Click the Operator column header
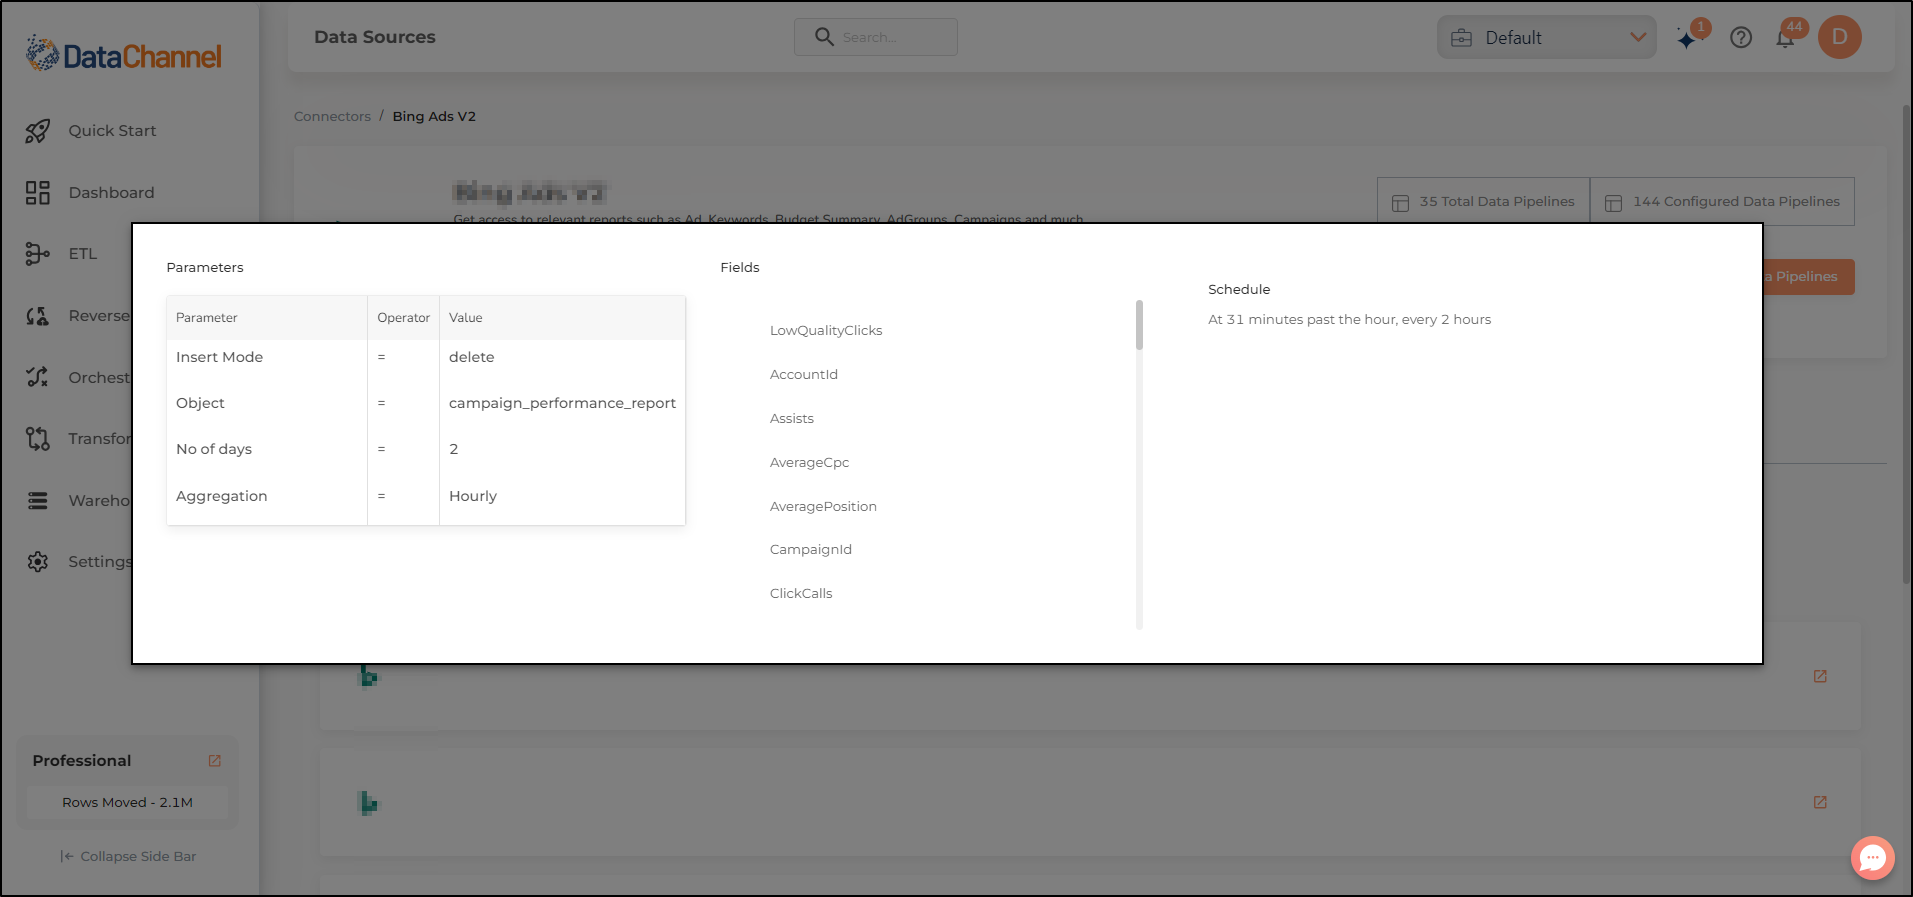This screenshot has height=897, width=1913. point(403,318)
